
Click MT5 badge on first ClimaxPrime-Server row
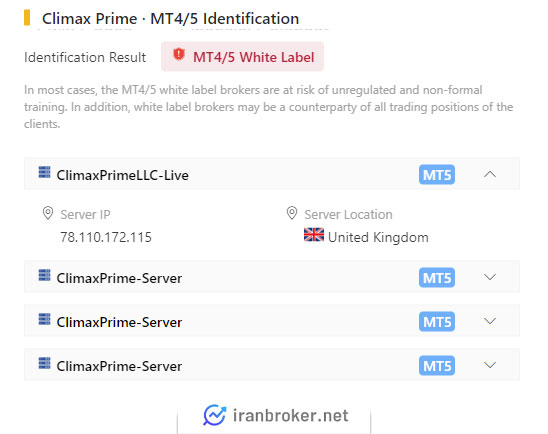(x=437, y=277)
